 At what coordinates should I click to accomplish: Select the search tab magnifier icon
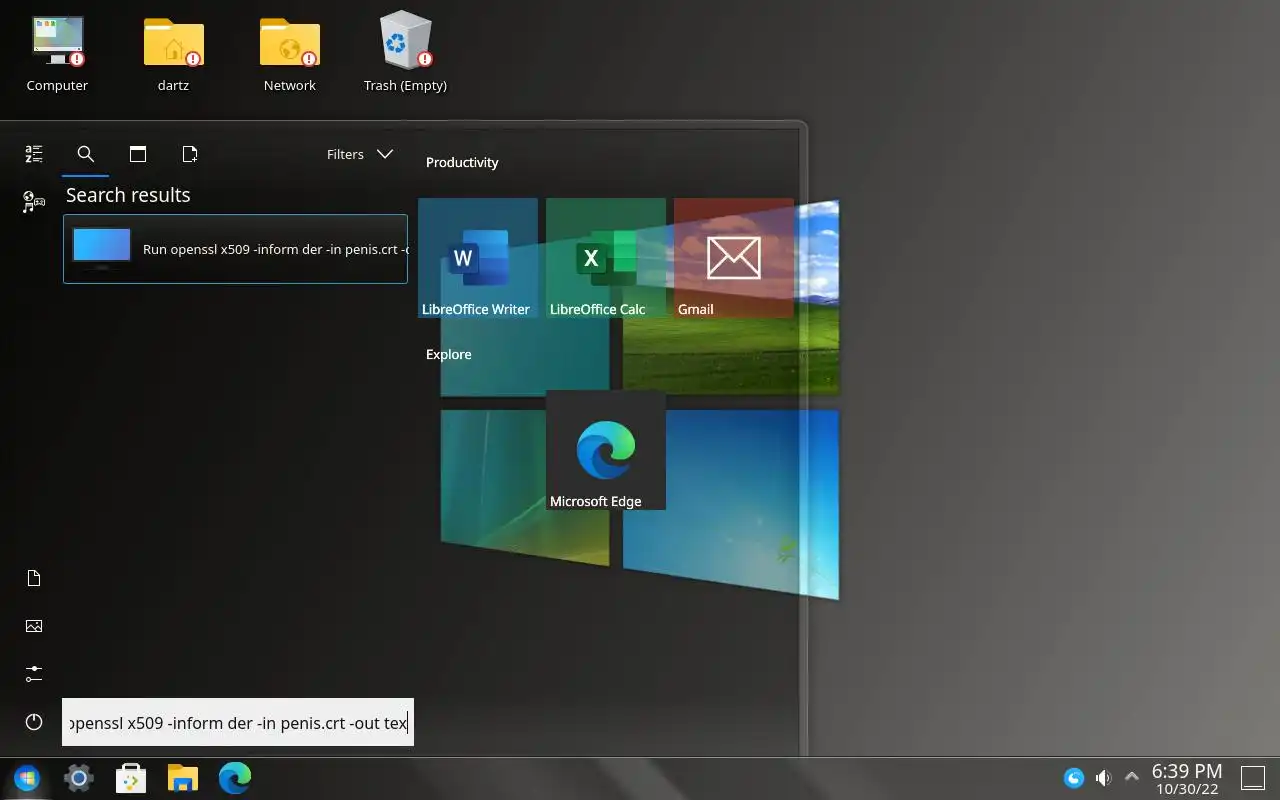pos(86,154)
